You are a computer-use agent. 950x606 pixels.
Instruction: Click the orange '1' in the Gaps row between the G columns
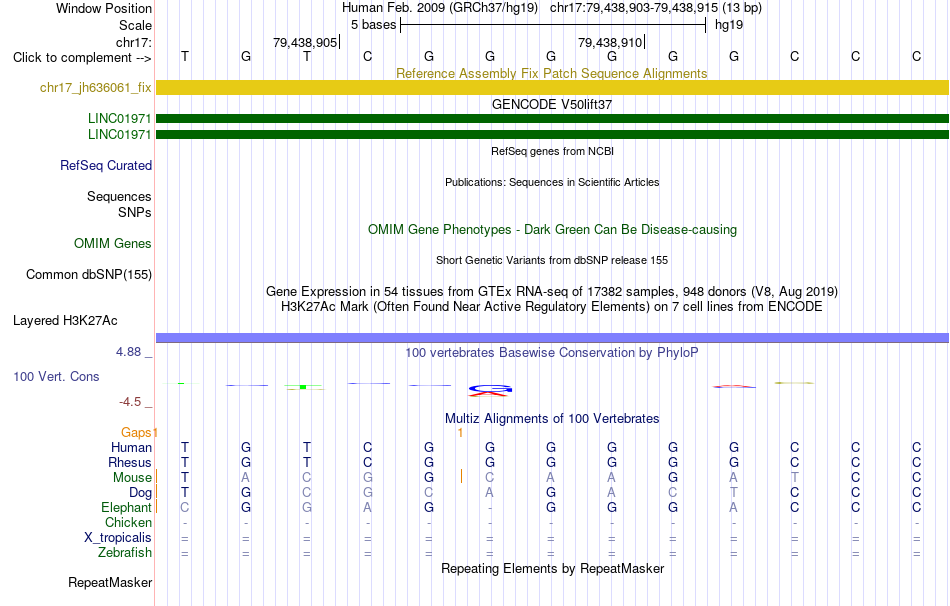(x=460, y=433)
